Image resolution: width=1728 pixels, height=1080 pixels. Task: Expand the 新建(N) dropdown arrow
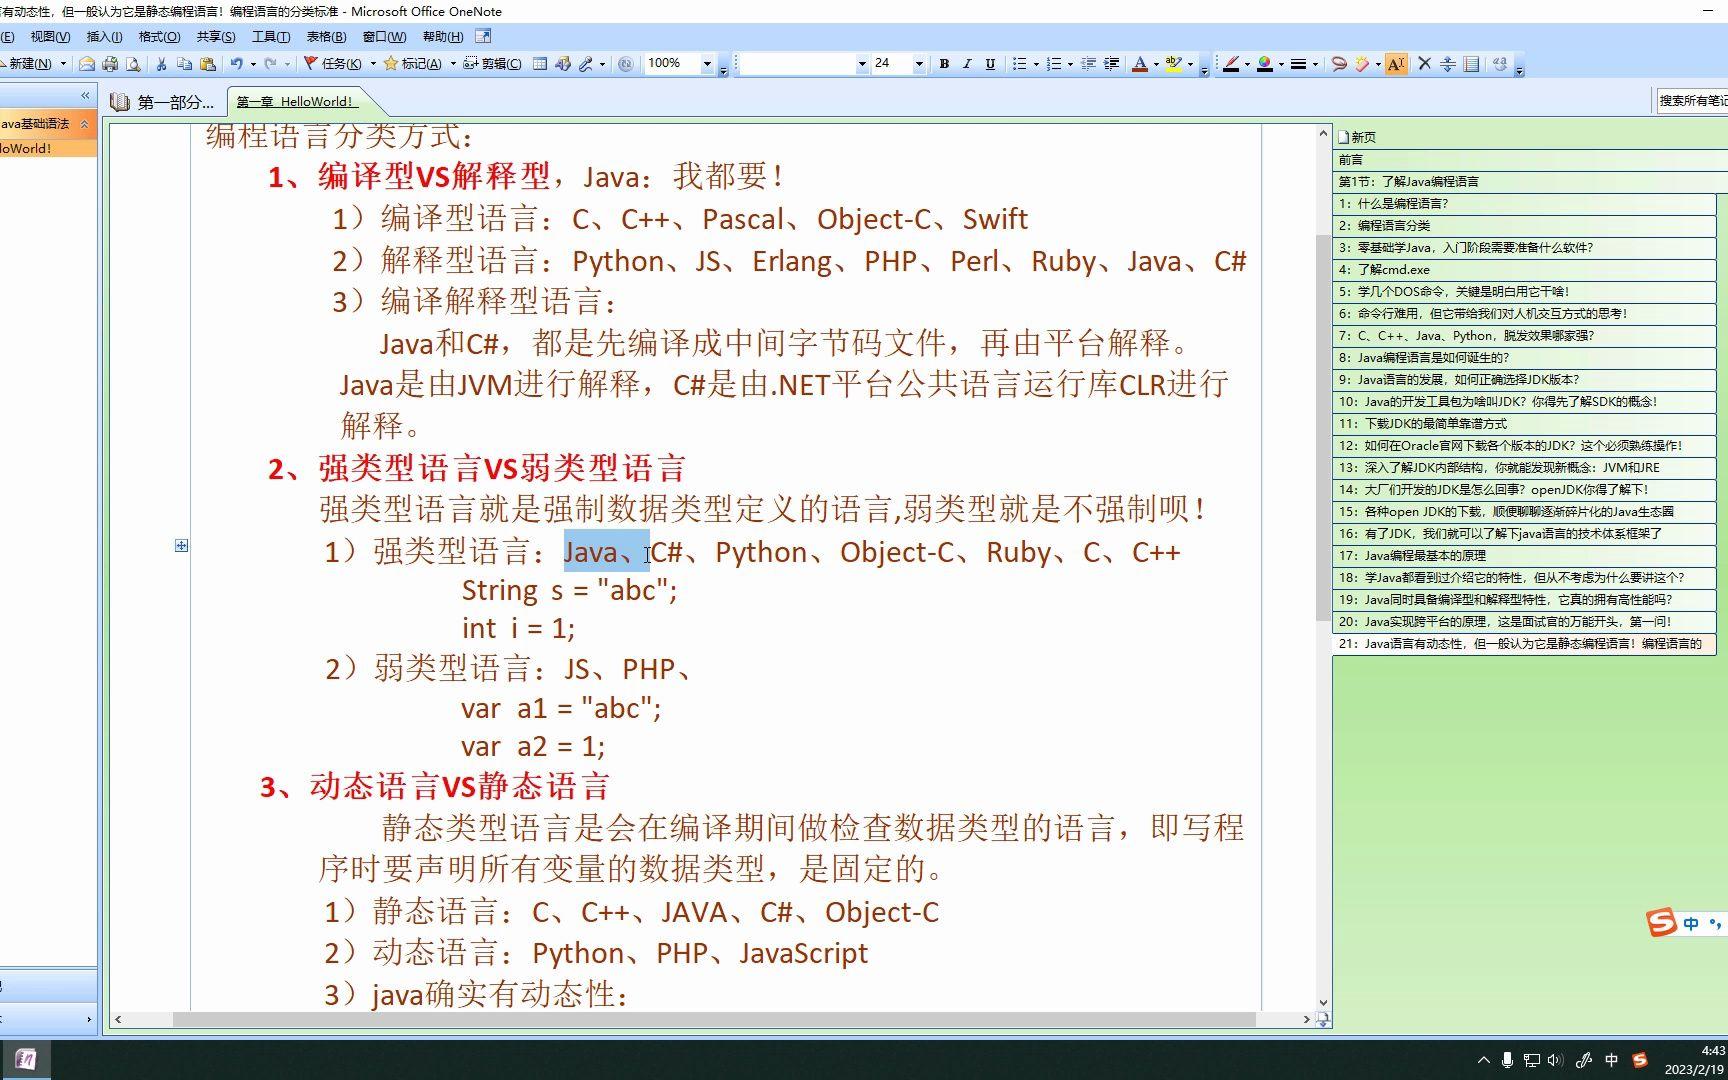[63, 64]
